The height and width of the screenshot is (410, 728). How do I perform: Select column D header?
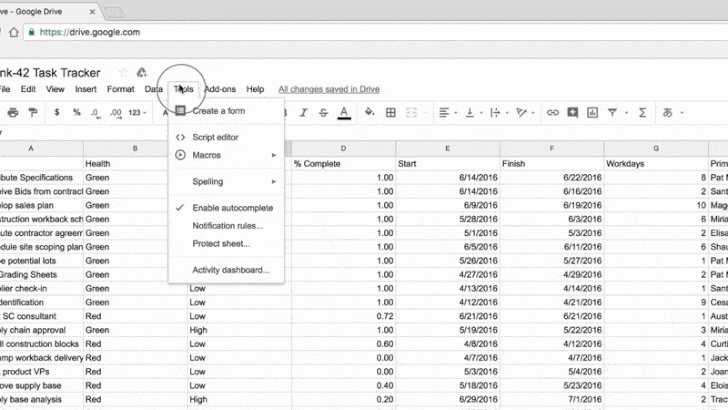344,149
